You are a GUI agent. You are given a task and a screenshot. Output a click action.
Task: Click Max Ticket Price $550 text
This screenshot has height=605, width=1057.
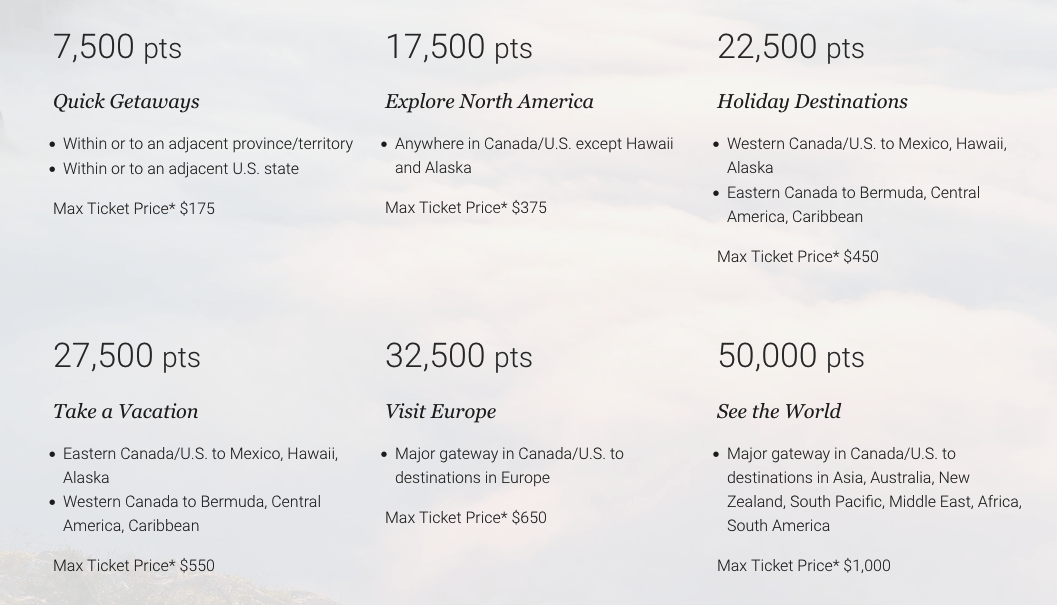coord(134,565)
